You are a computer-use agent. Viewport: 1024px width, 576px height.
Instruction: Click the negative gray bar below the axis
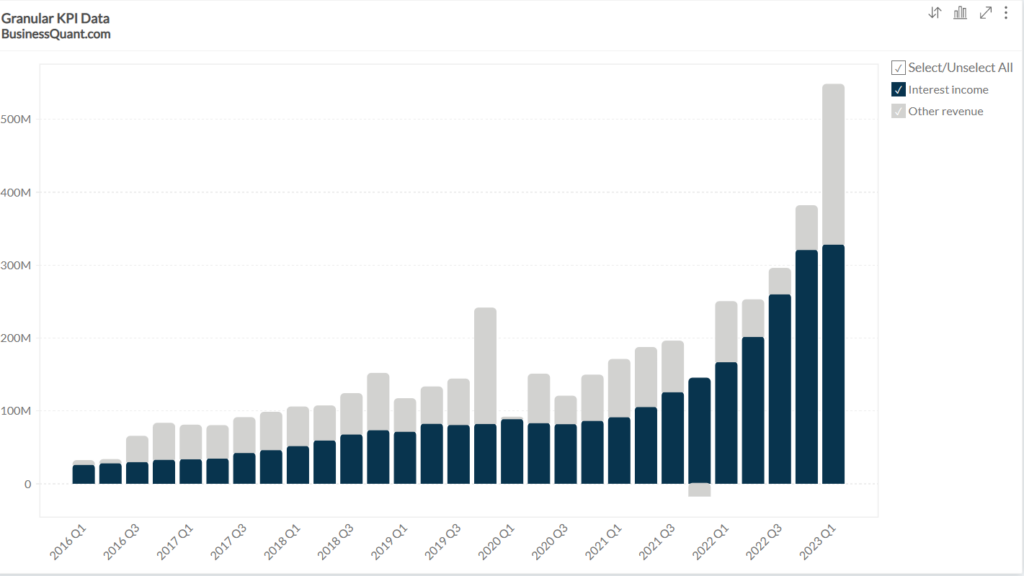pos(698,488)
